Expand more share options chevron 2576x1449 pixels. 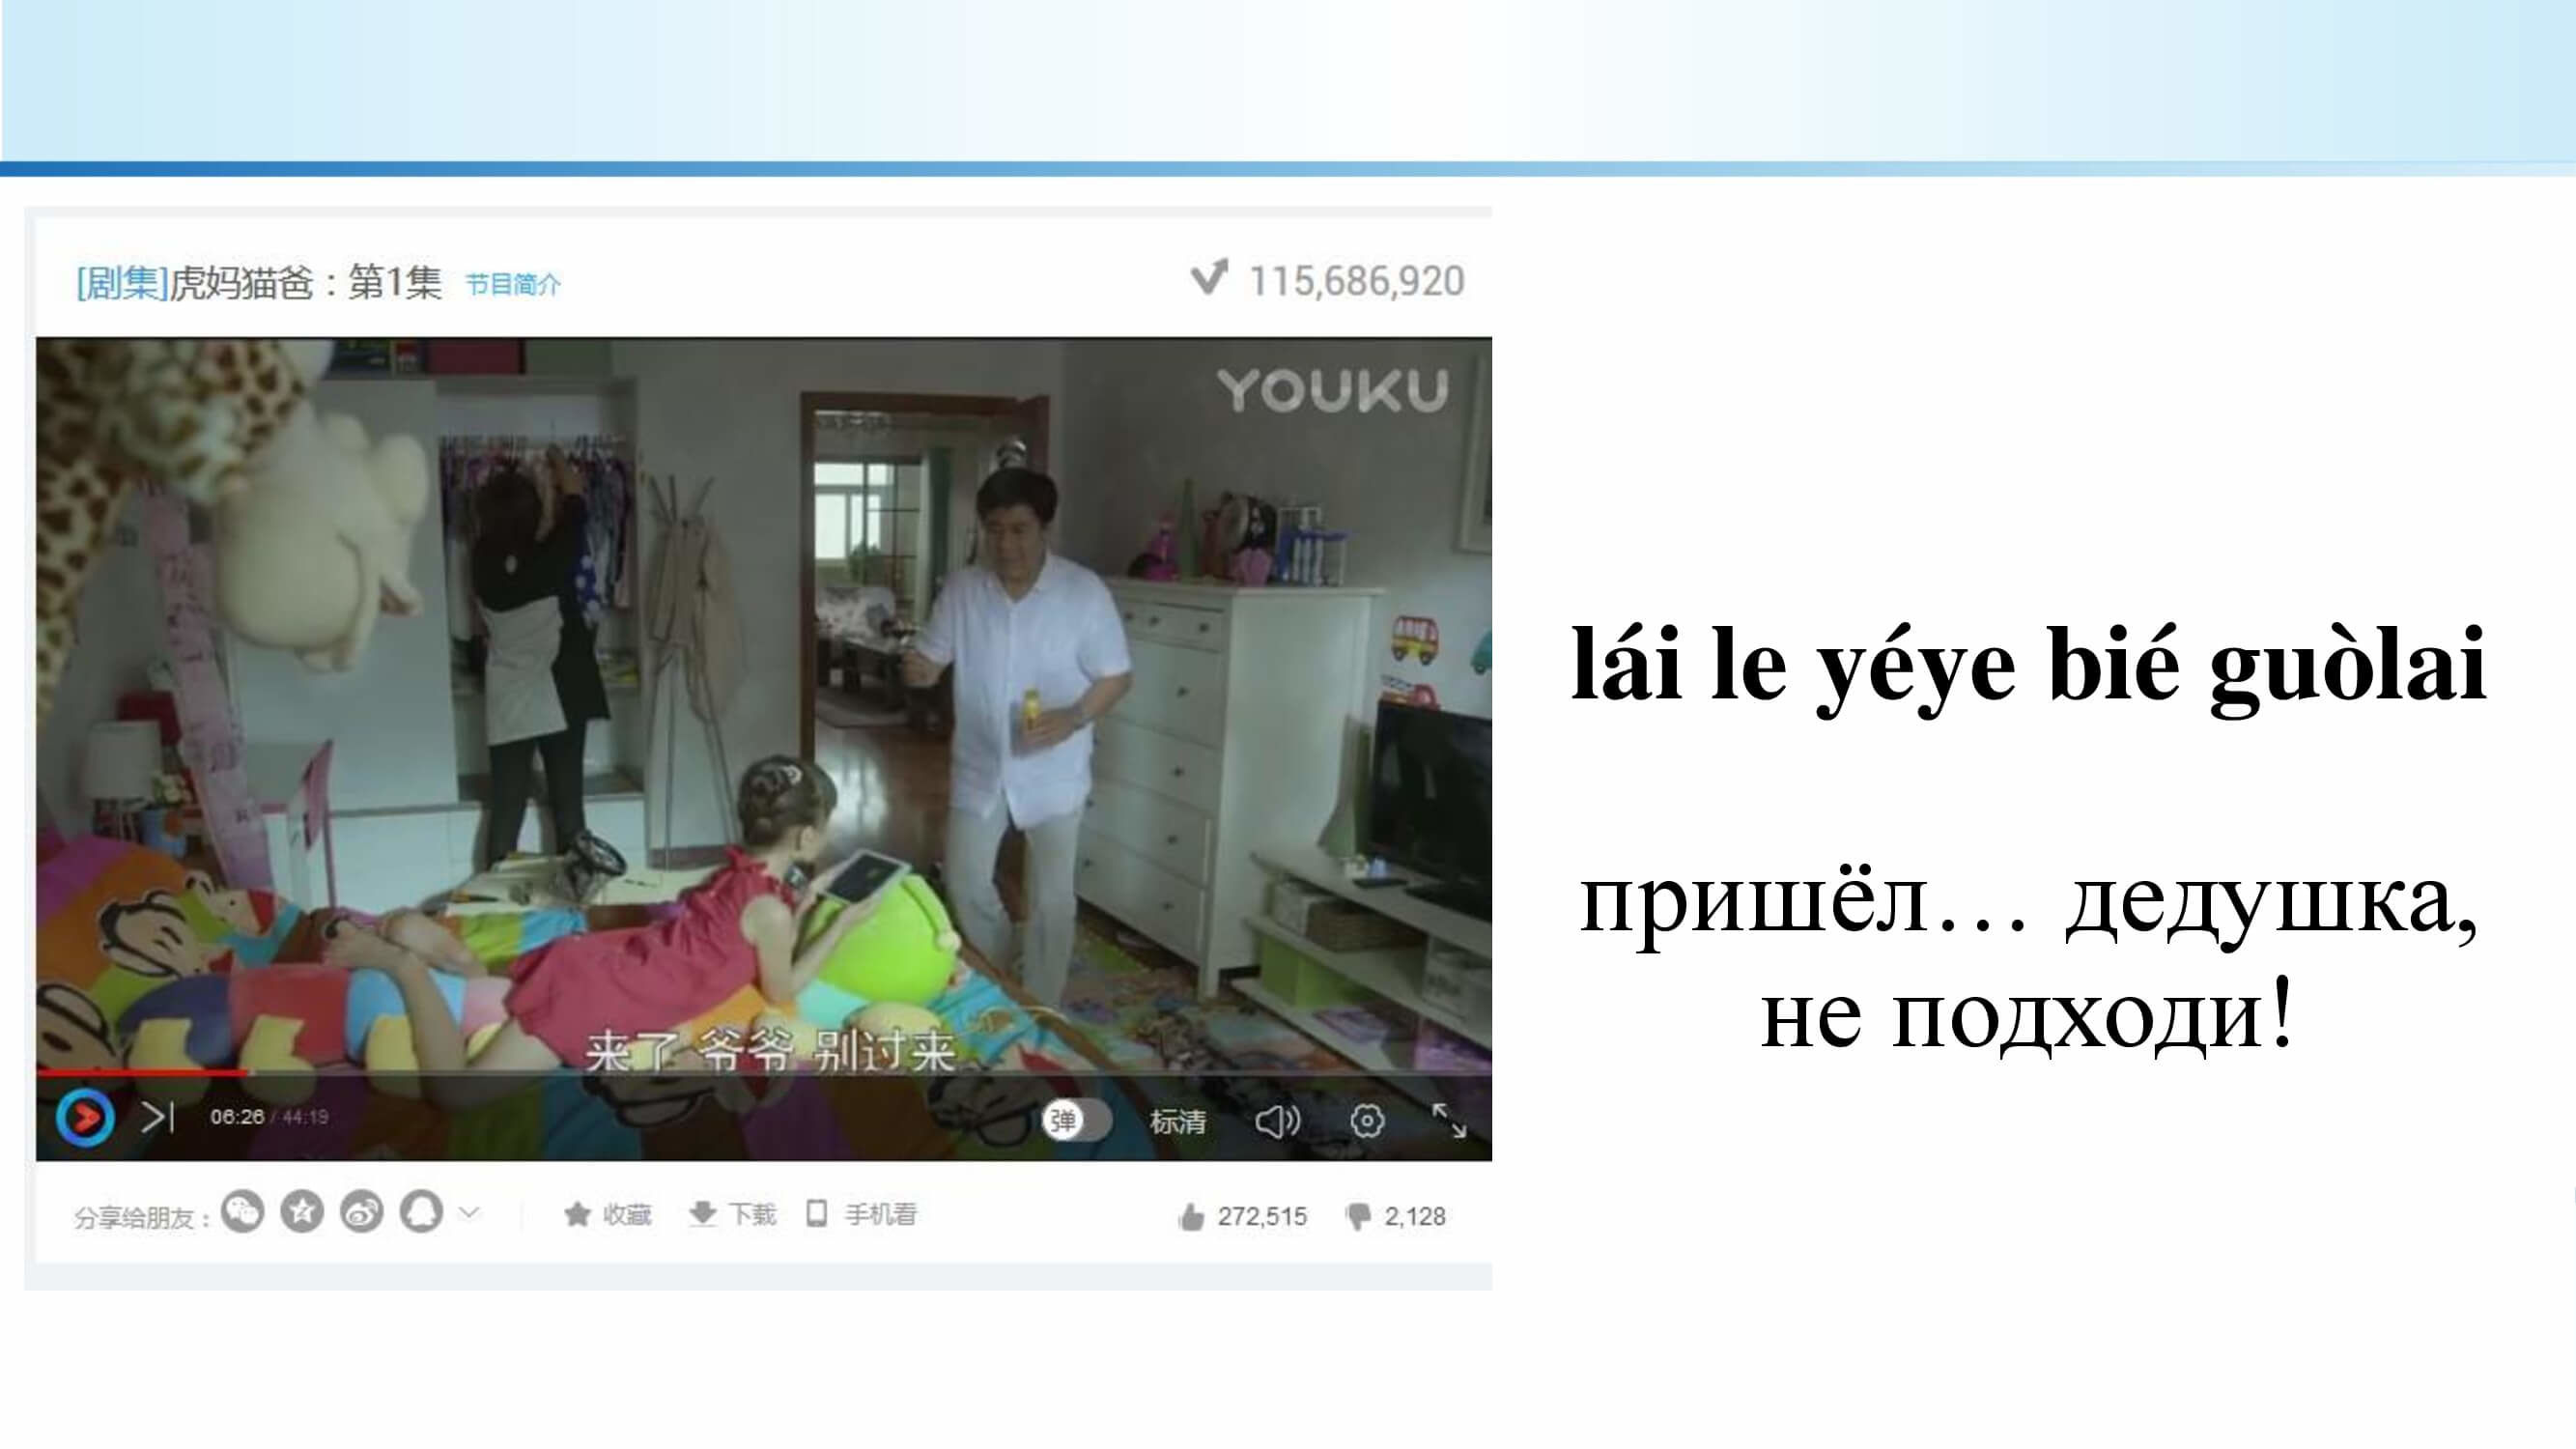[469, 1213]
